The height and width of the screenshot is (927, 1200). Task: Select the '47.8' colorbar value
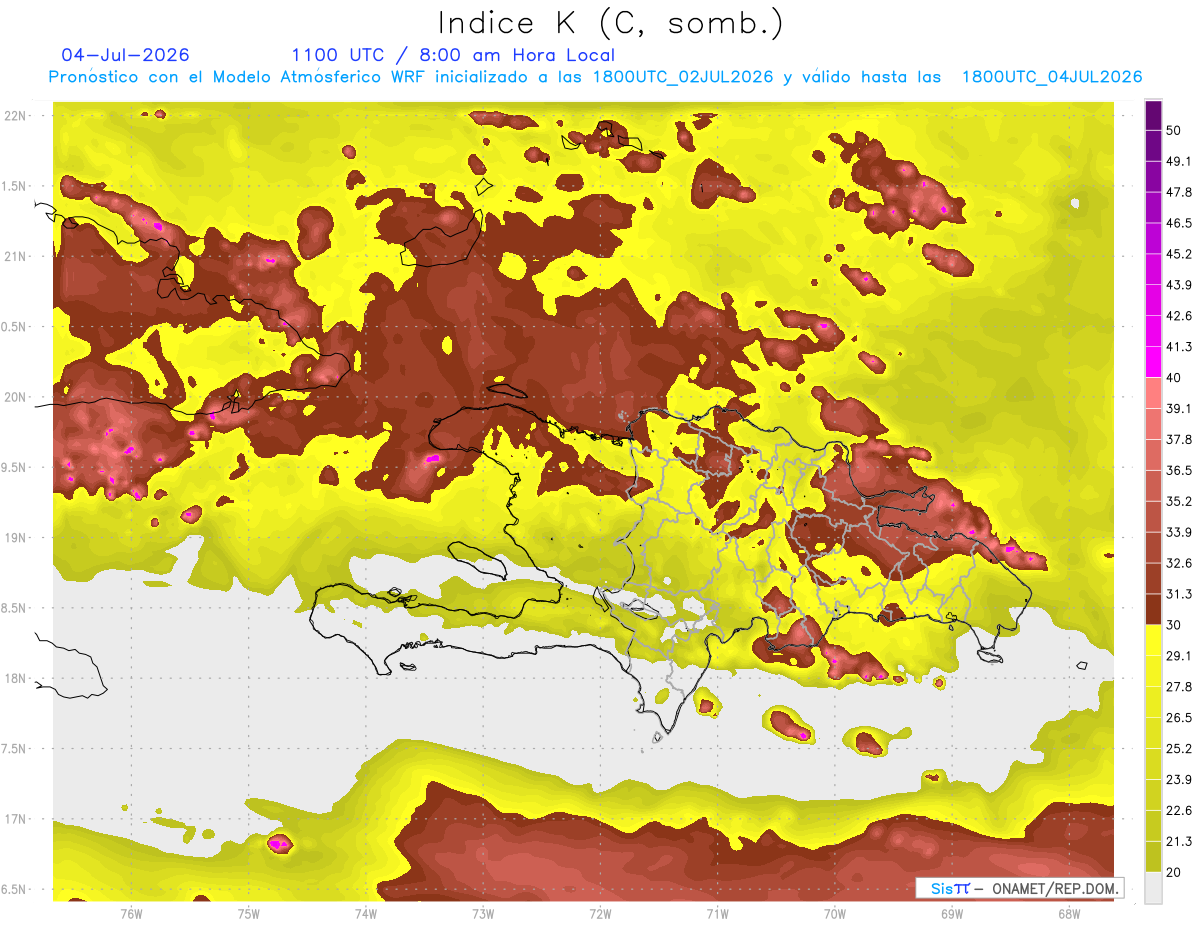click(x=1179, y=192)
